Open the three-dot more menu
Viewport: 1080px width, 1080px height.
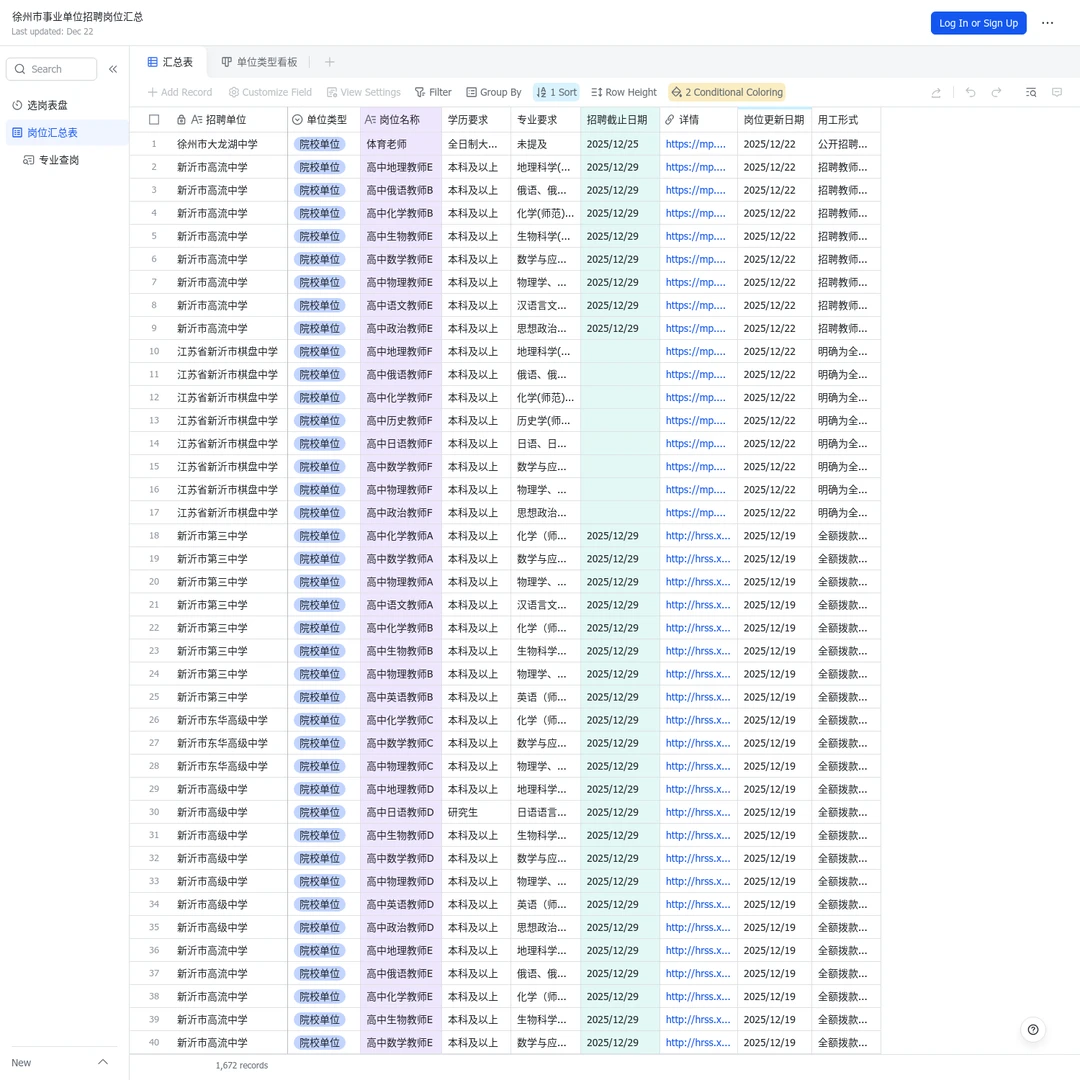(1048, 23)
